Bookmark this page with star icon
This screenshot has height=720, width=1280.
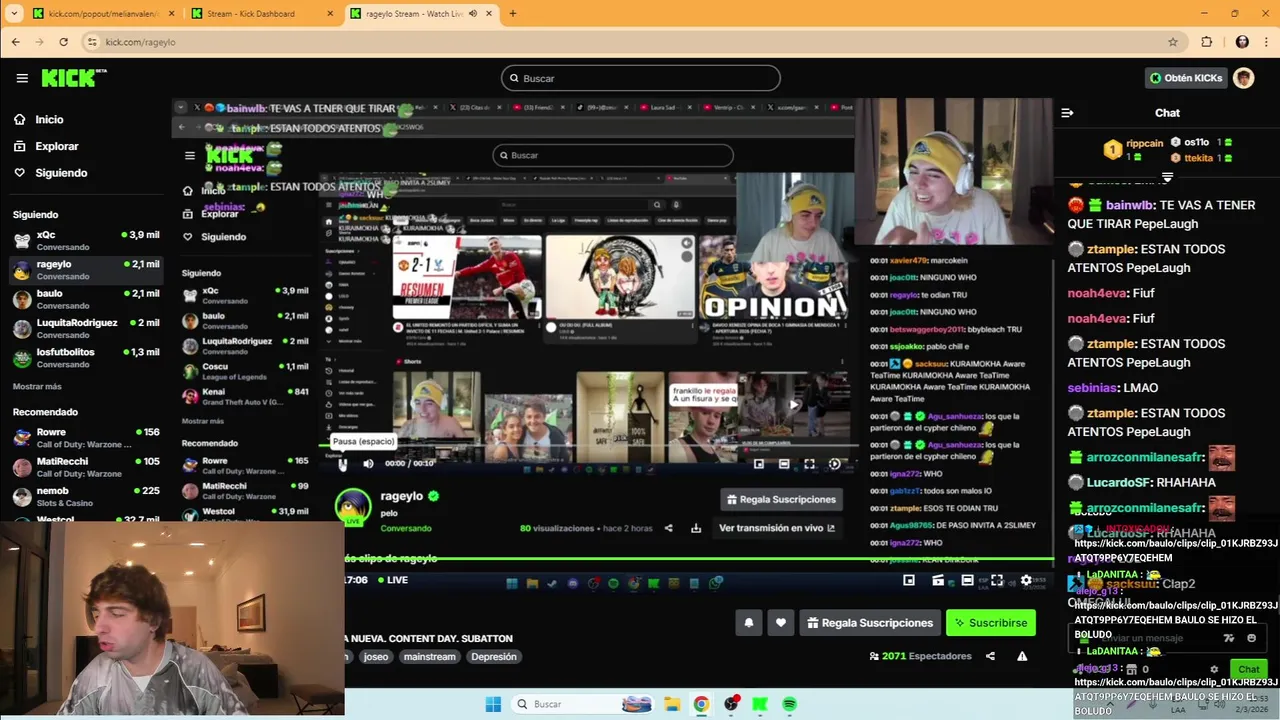click(1173, 42)
